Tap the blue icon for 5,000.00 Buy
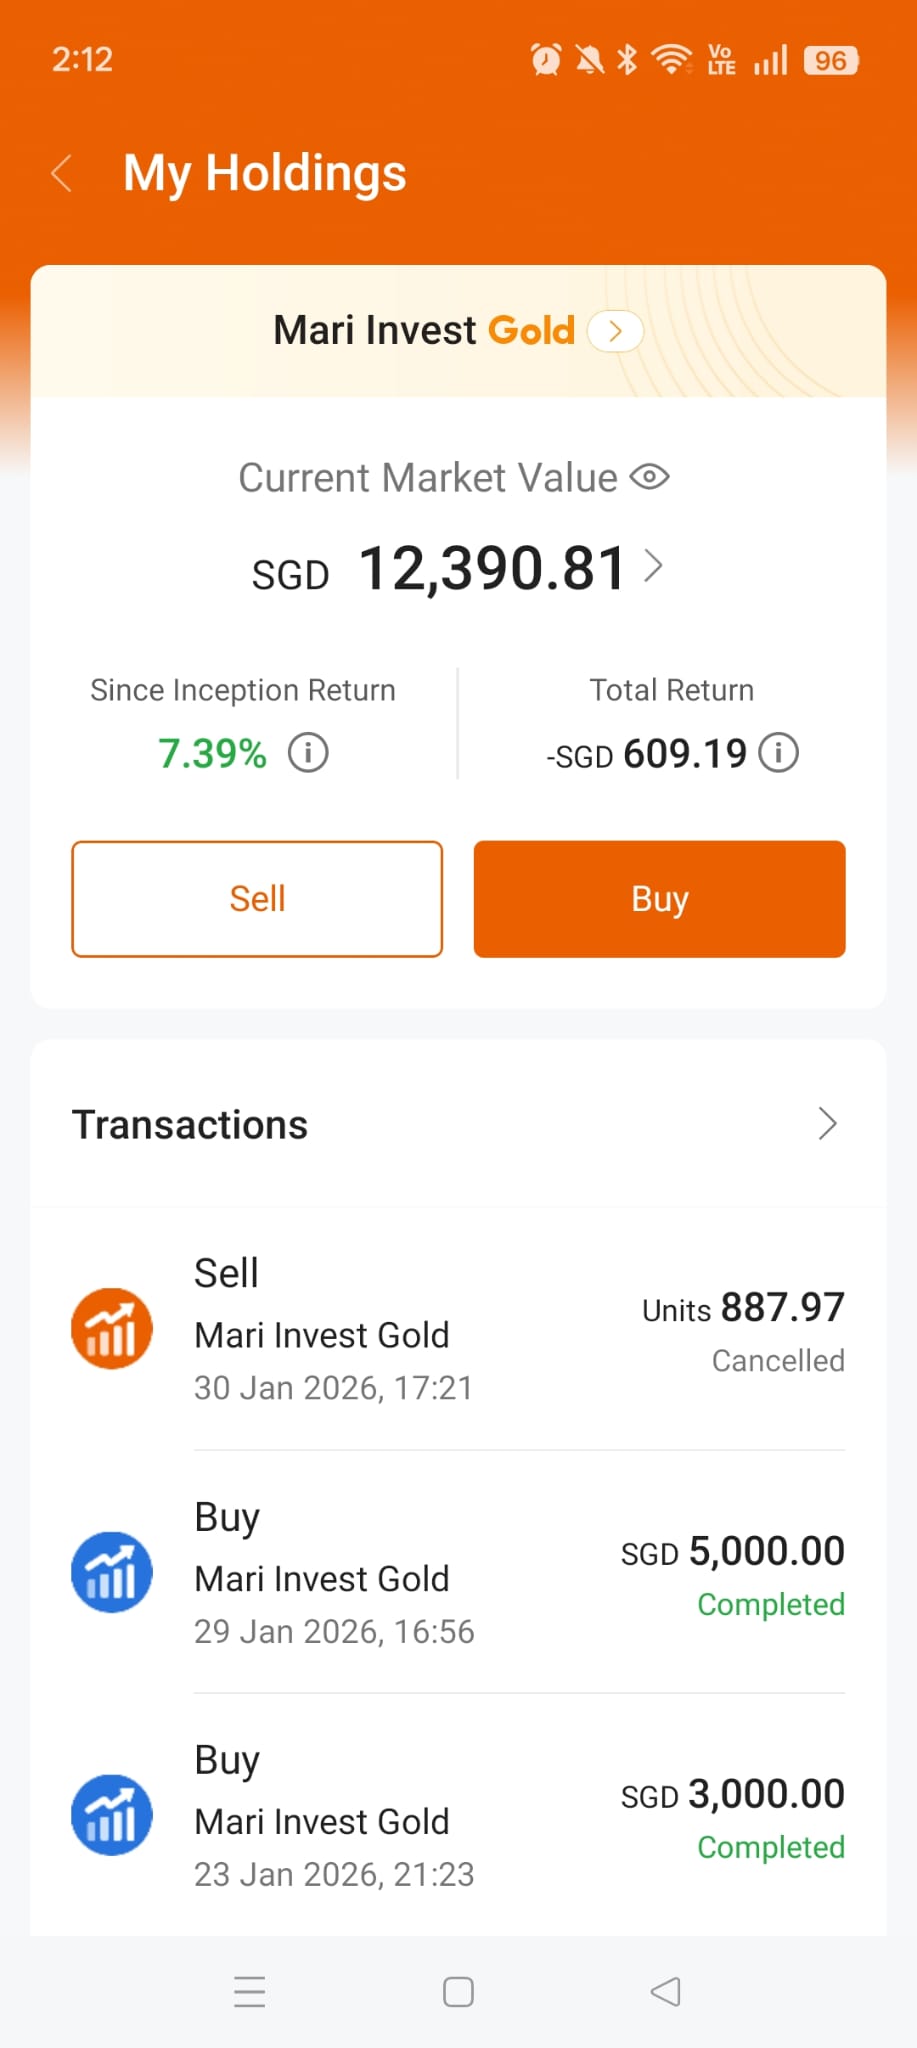Screen dimensions: 917x2048 [x=112, y=1572]
